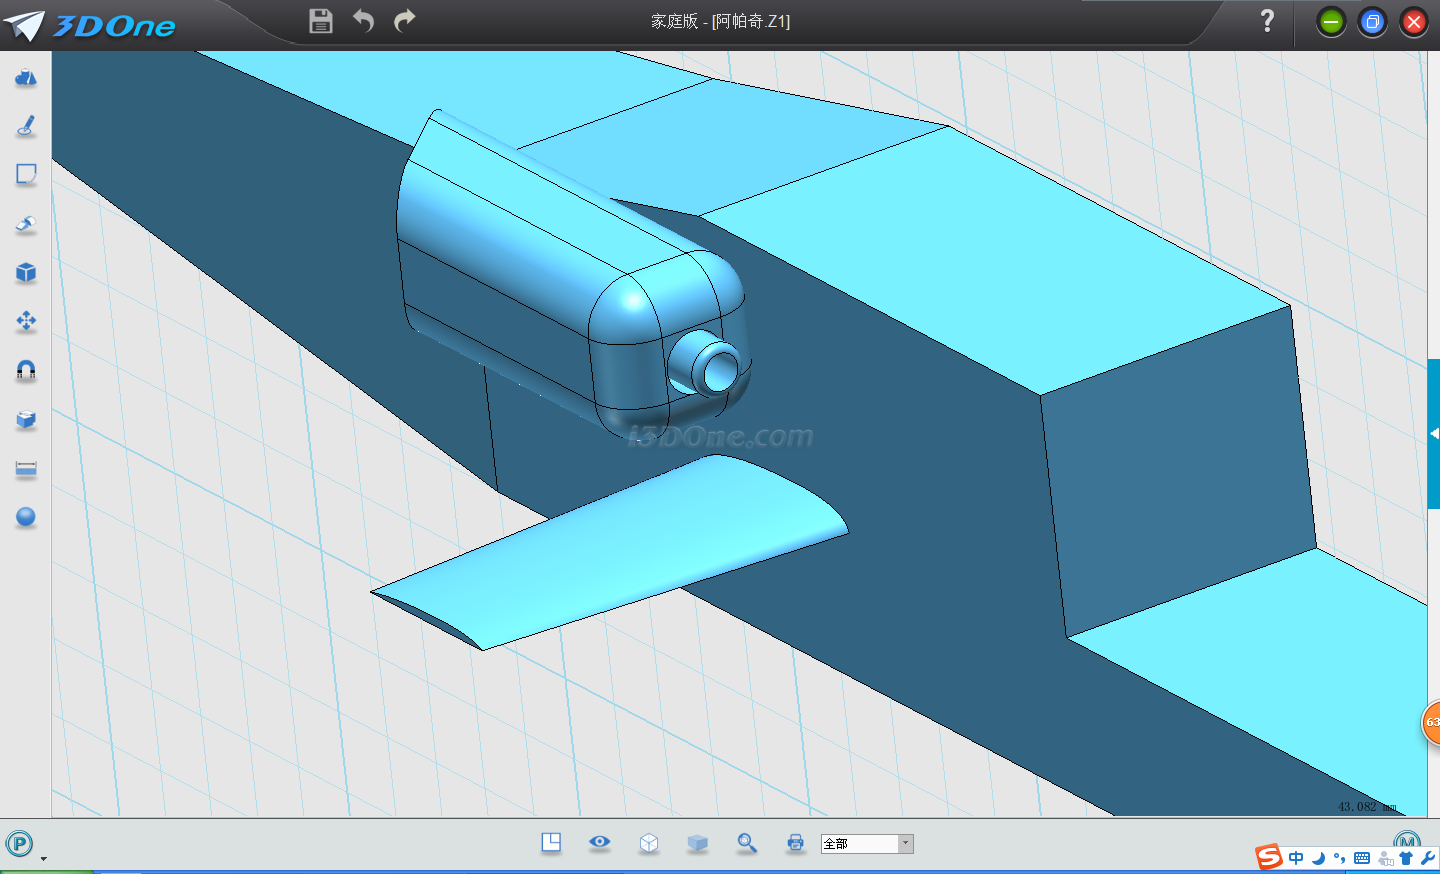Activate the magnet snap tool
The image size is (1440, 874).
point(26,371)
